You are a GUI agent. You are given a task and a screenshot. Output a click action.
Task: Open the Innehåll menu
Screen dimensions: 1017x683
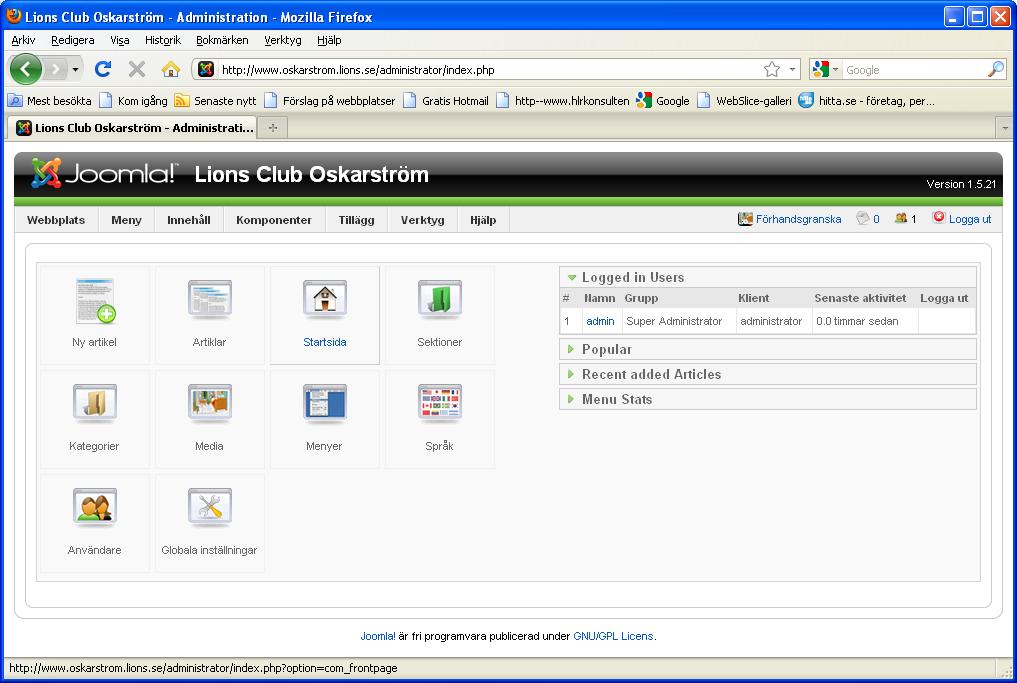[x=189, y=220]
